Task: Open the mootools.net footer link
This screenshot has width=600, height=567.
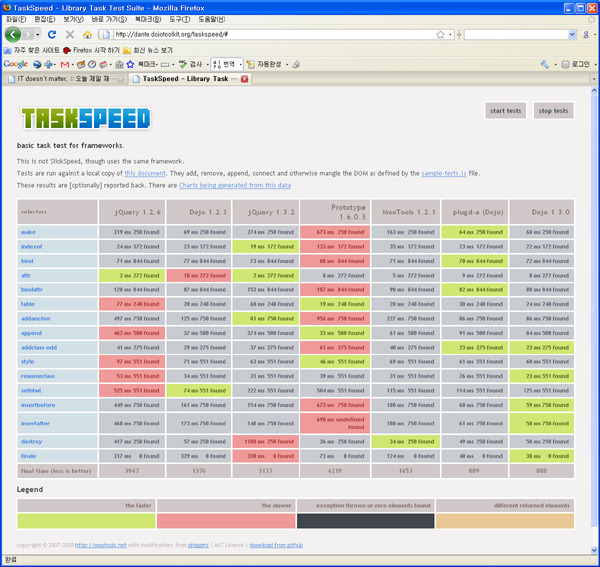Action: coord(101,545)
